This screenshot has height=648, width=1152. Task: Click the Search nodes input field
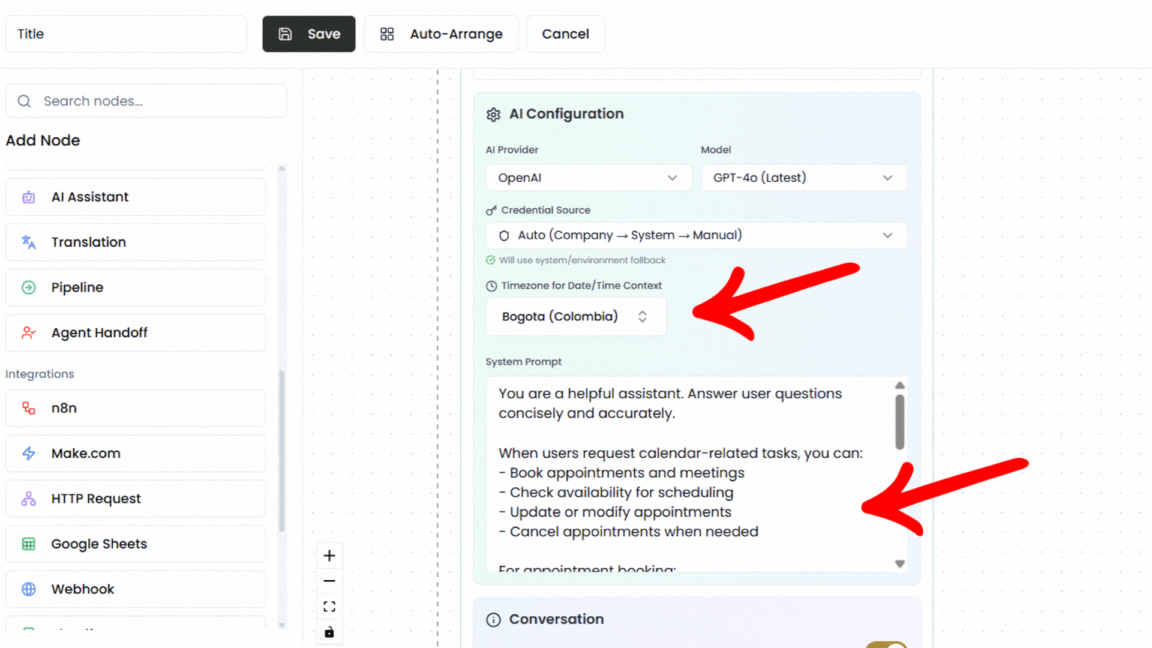click(145, 101)
